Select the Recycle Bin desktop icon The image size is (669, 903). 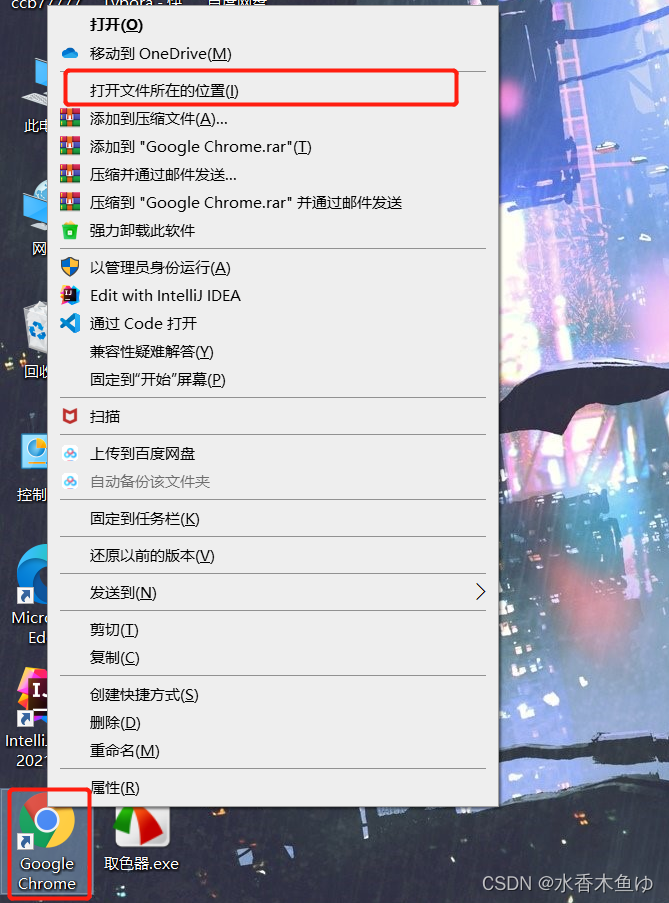point(35,340)
